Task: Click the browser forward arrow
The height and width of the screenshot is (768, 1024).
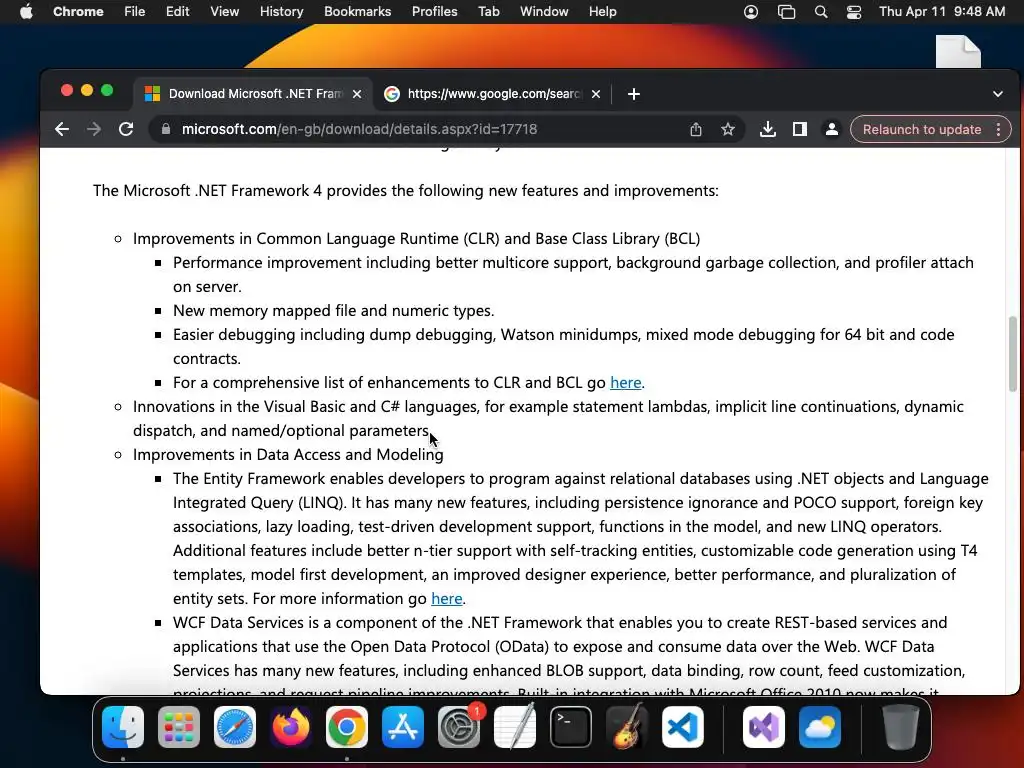Action: coord(94,129)
